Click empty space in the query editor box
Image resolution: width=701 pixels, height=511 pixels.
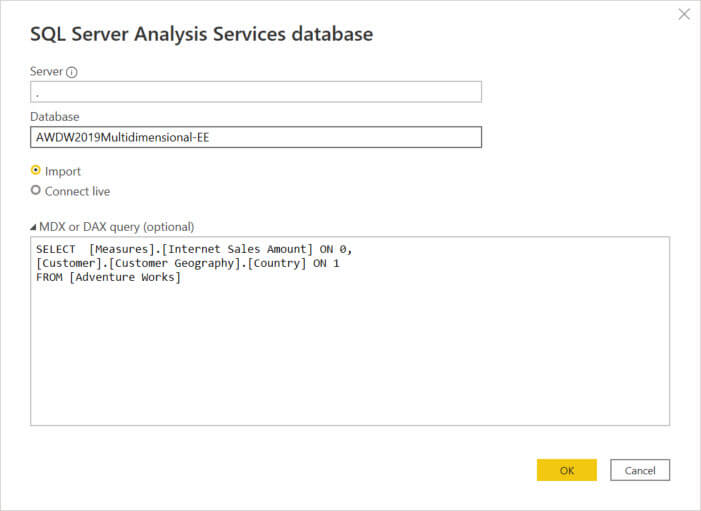(x=350, y=360)
